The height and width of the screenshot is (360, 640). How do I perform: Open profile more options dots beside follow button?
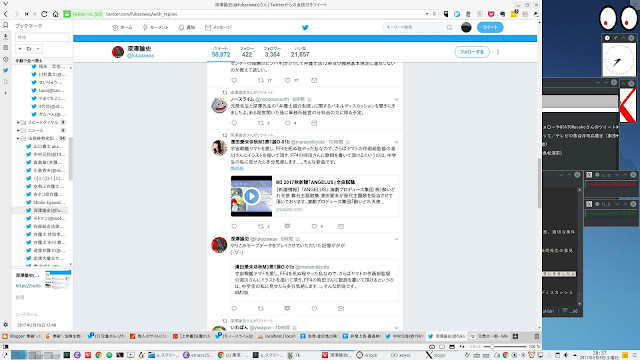click(x=498, y=52)
